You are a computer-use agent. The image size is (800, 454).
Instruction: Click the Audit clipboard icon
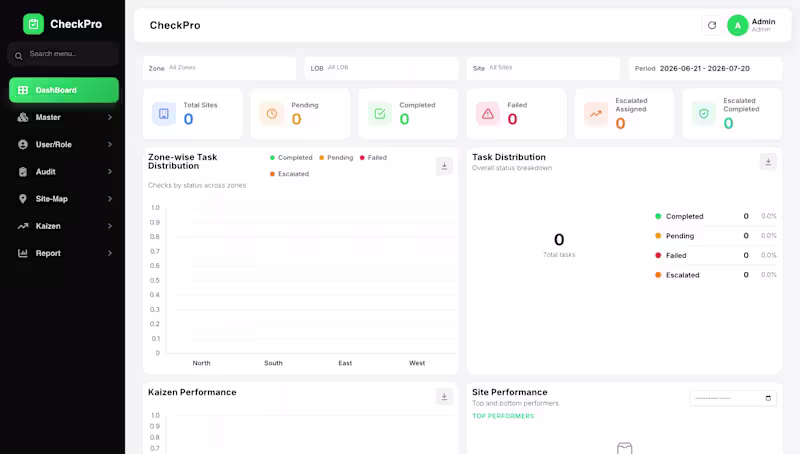click(x=23, y=172)
